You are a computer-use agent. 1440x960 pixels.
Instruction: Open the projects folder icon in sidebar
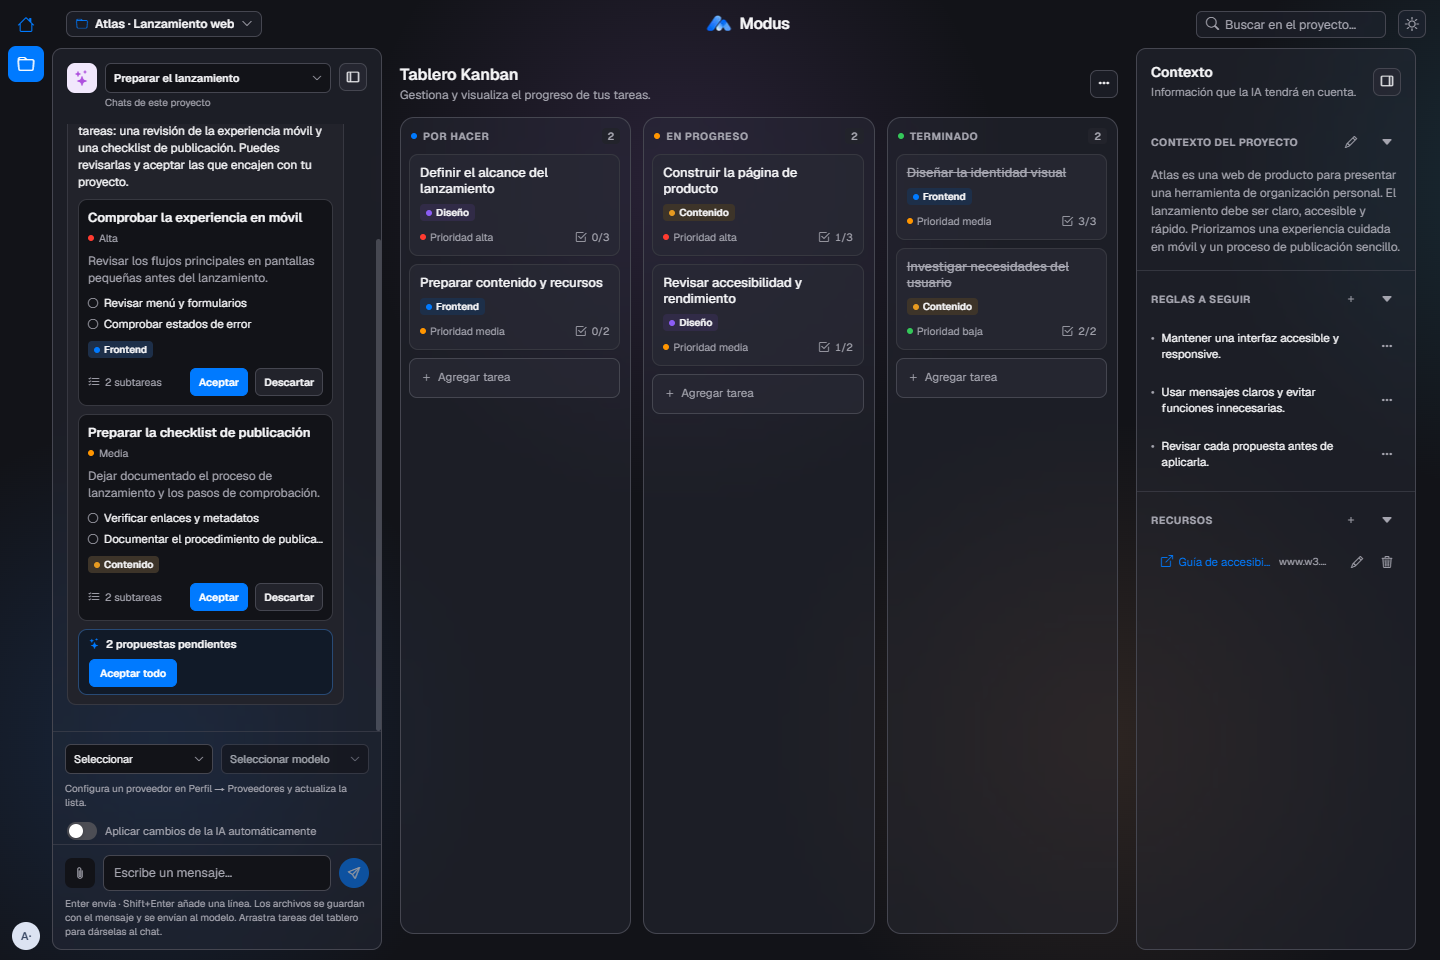tap(26, 64)
